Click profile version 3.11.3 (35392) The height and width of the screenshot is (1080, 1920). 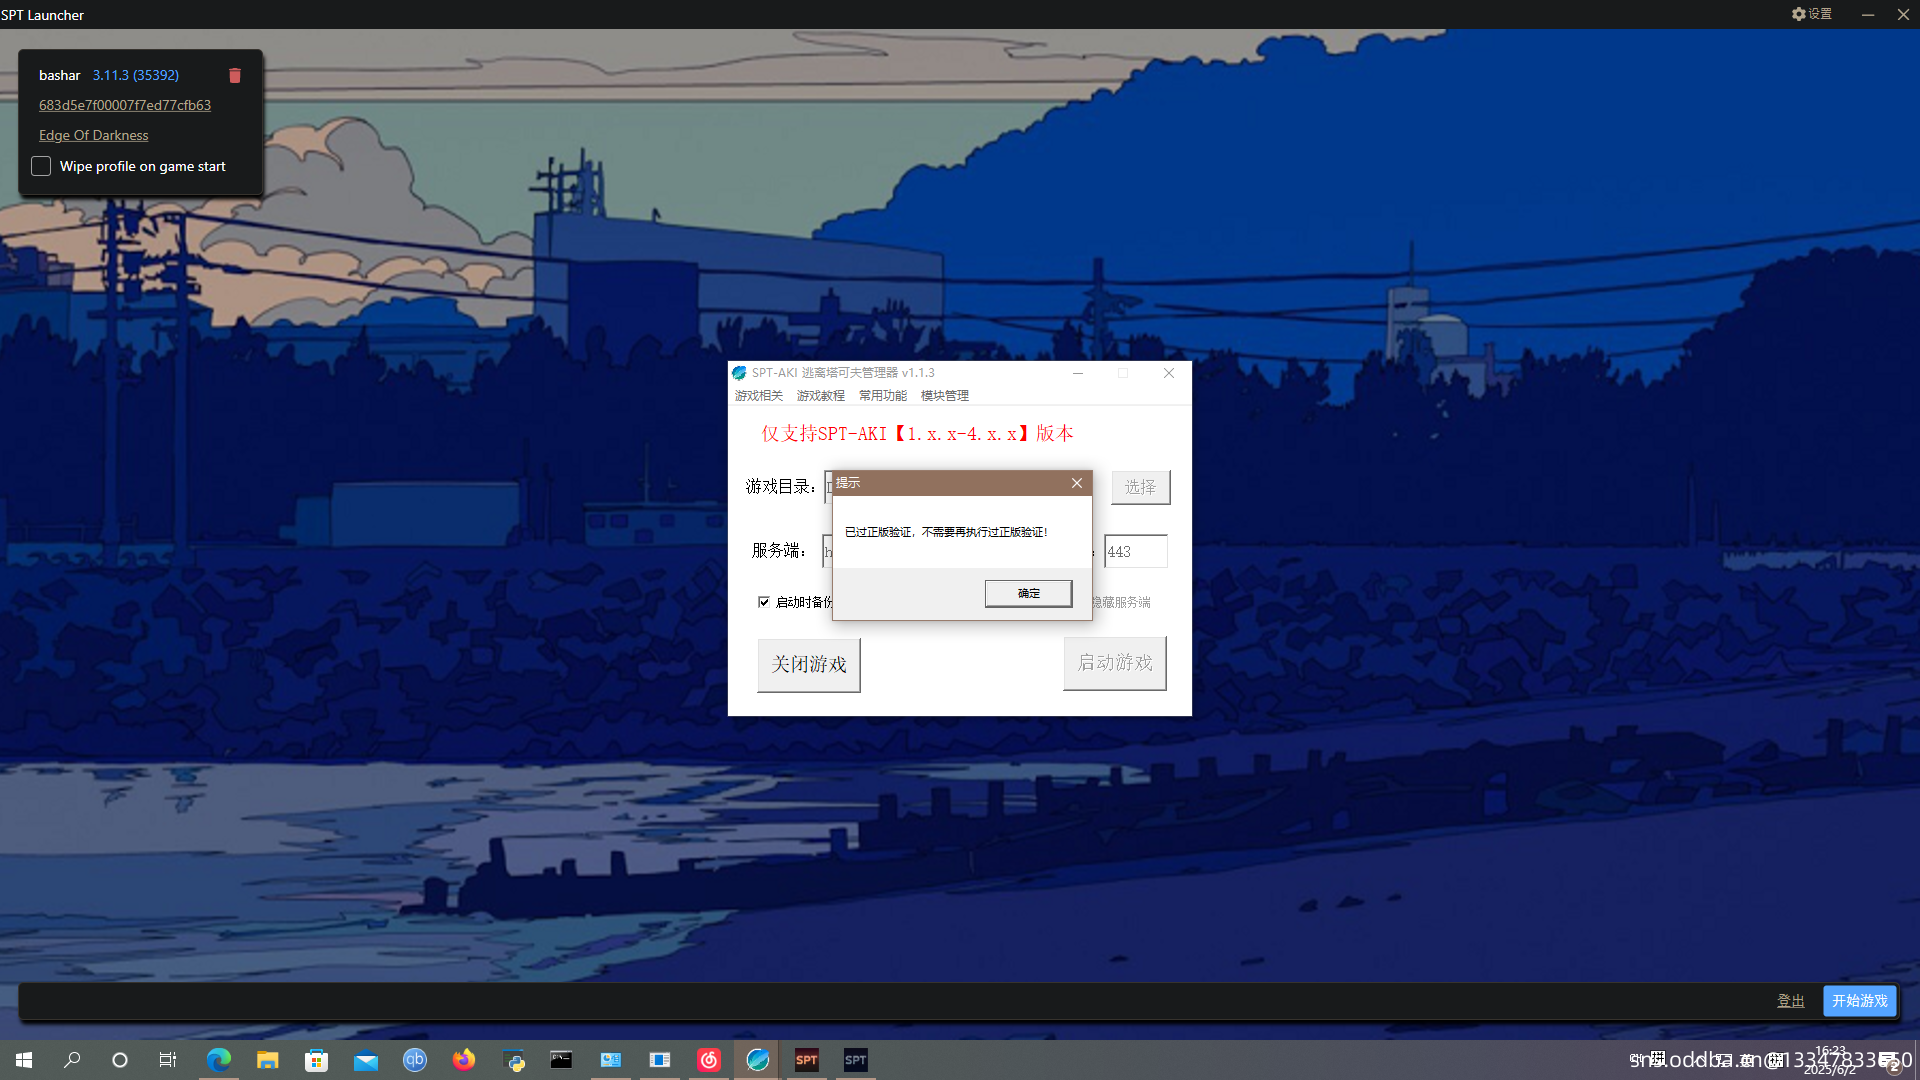click(136, 75)
